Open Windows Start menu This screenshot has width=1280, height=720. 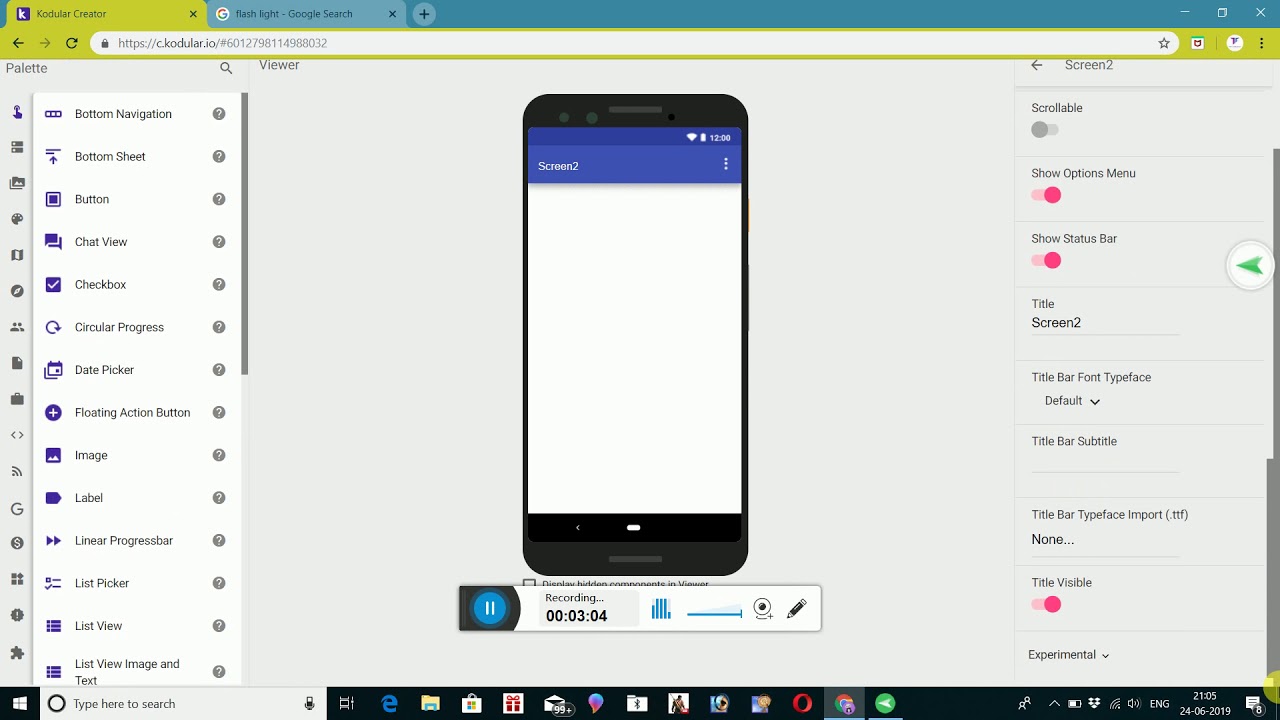20,703
